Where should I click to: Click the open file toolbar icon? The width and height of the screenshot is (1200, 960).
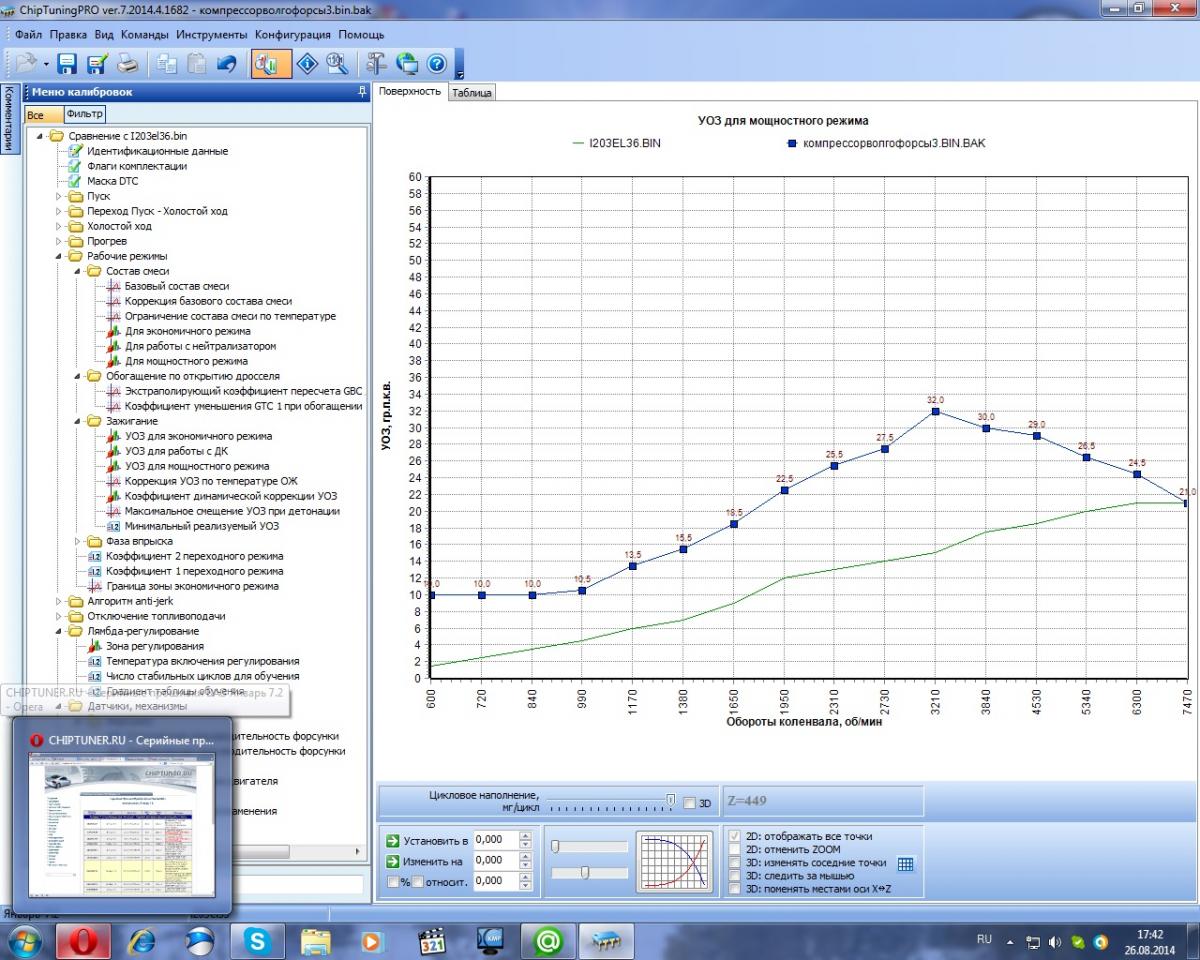click(25, 64)
